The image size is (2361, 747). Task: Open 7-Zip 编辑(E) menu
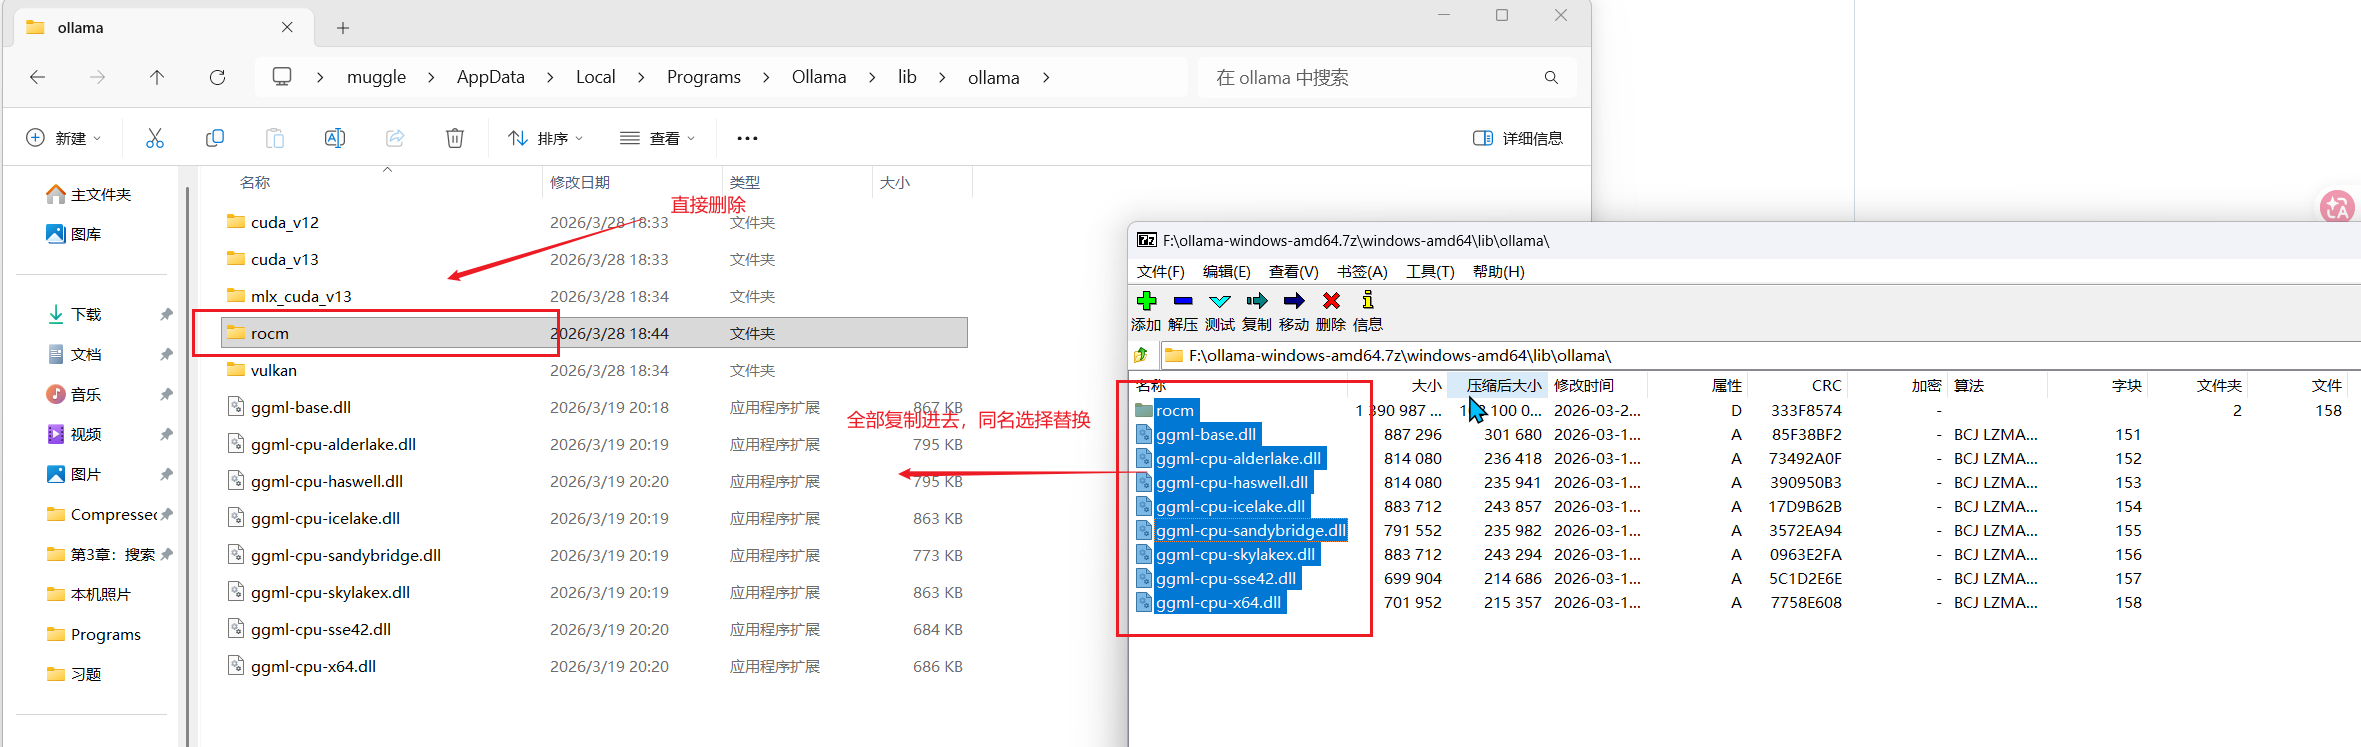click(x=1227, y=272)
